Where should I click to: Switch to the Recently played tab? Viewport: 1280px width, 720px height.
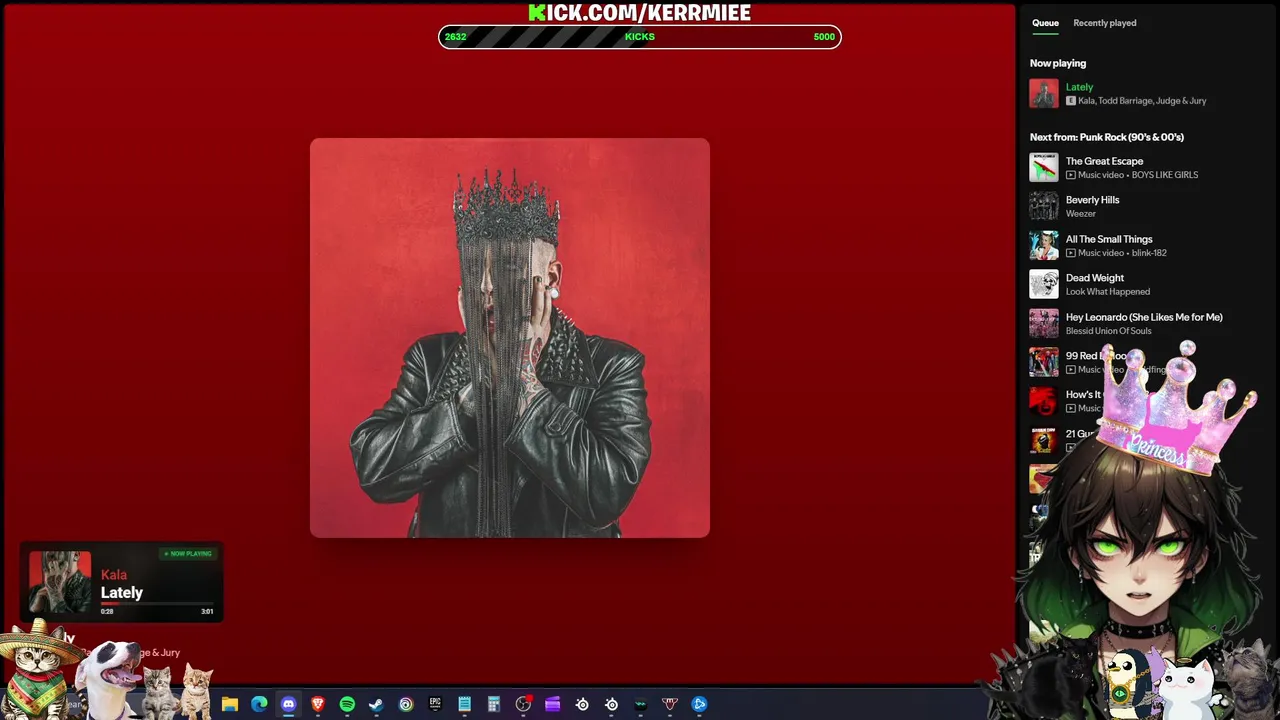(x=1105, y=23)
